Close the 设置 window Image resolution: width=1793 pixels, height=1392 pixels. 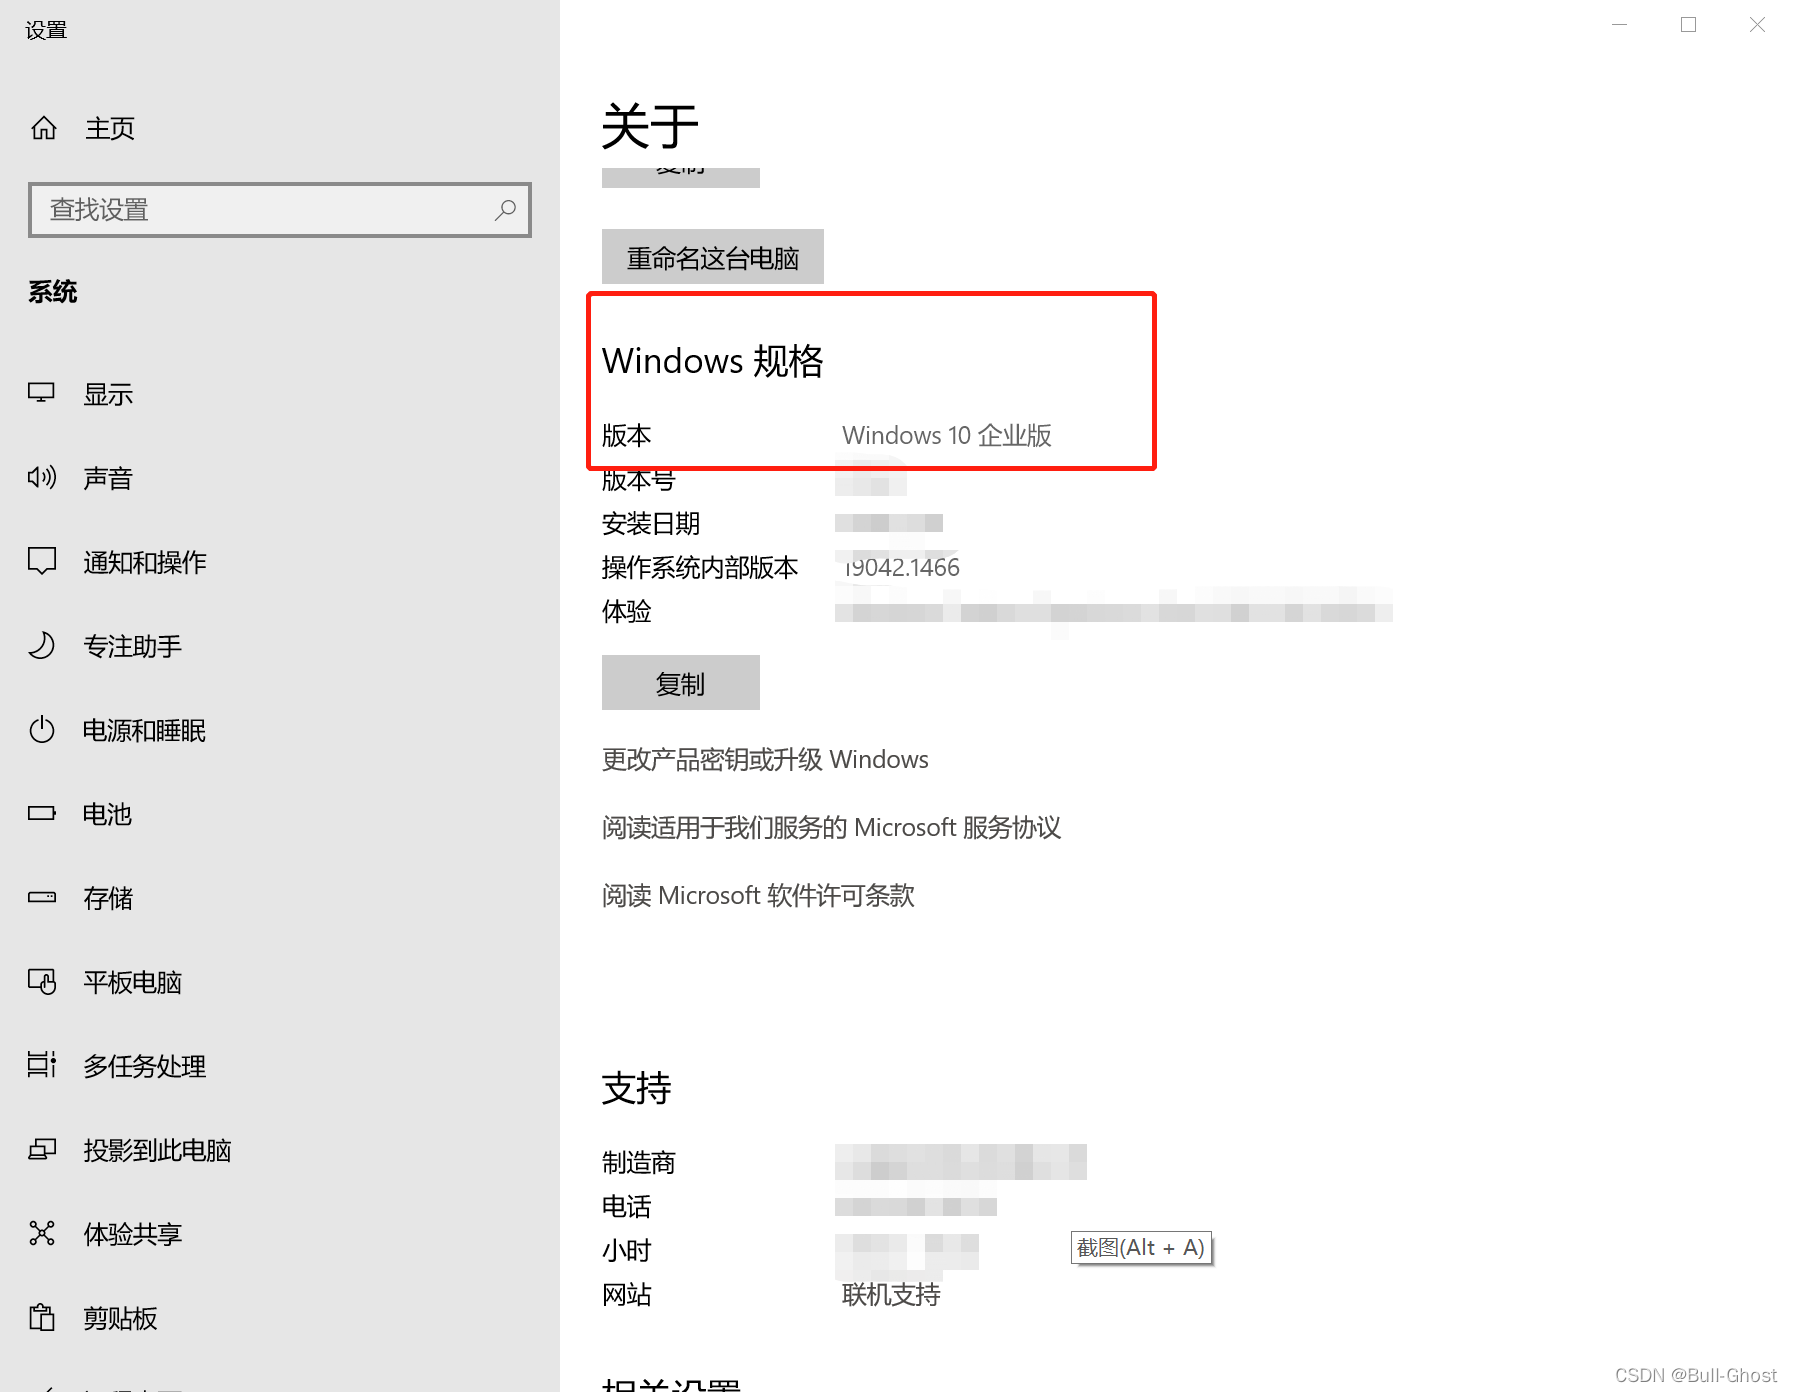pyautogui.click(x=1757, y=25)
